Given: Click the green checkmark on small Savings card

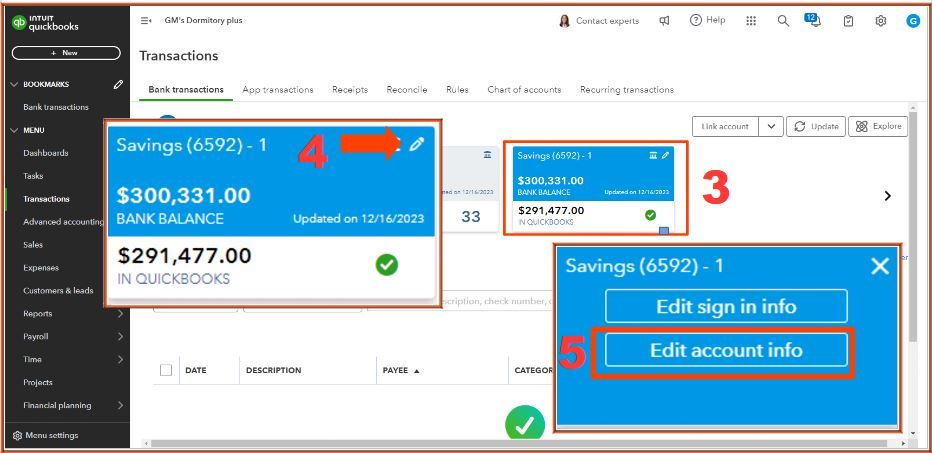Looking at the screenshot, I should (x=650, y=215).
